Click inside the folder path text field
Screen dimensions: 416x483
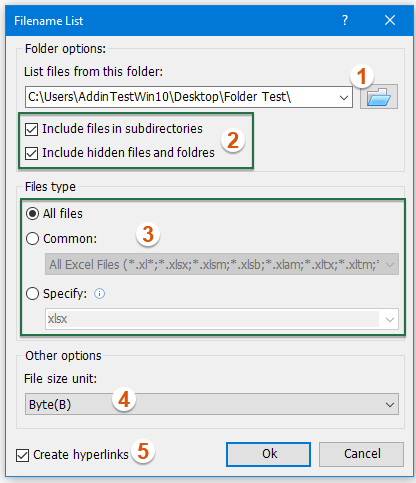(180, 97)
